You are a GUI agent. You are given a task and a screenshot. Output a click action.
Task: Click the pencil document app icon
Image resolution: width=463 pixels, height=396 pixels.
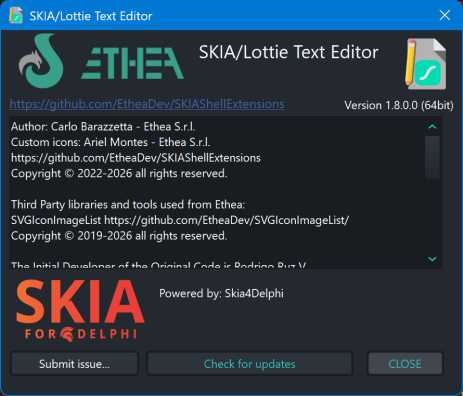pos(426,64)
